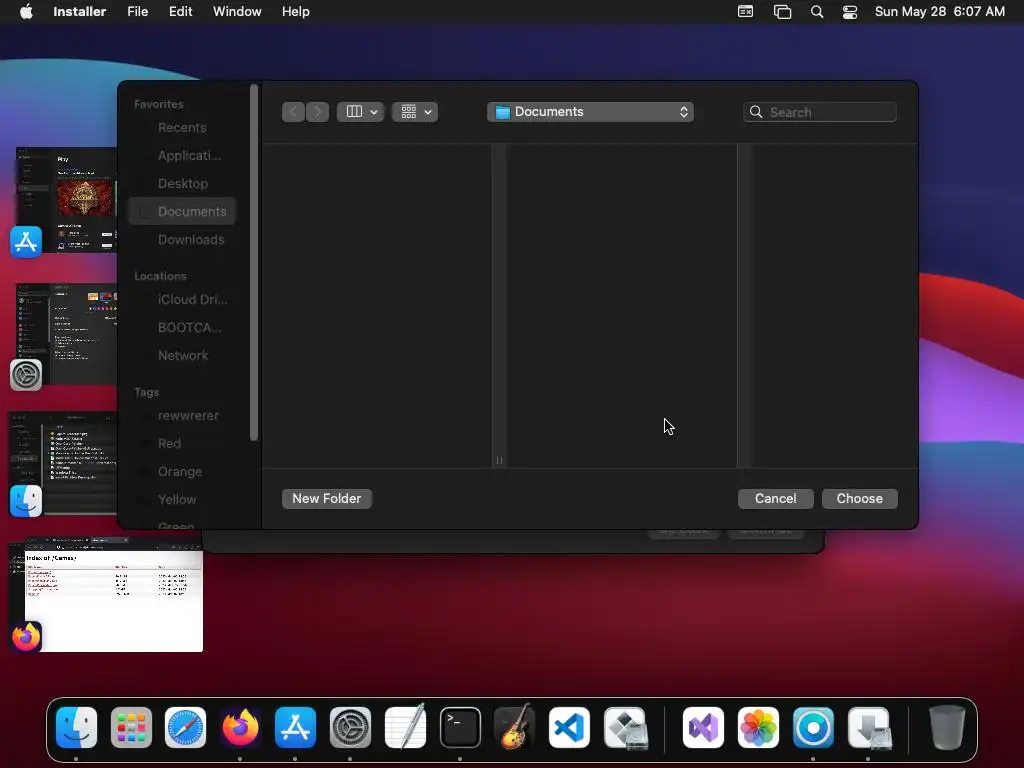Click the Choose button
The height and width of the screenshot is (768, 1024).
click(859, 499)
